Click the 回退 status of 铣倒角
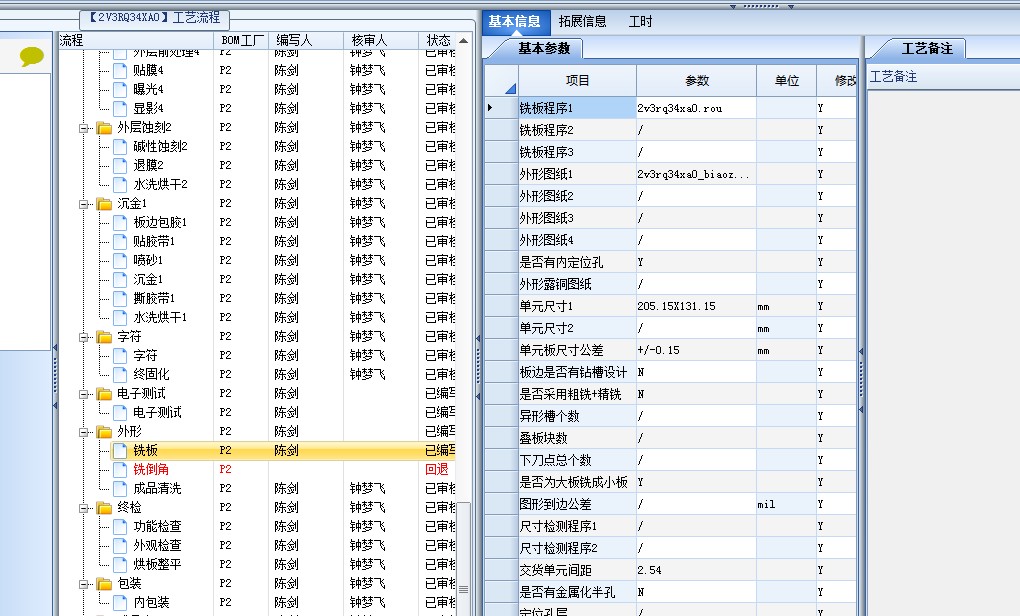The image size is (1020, 616). 436,469
